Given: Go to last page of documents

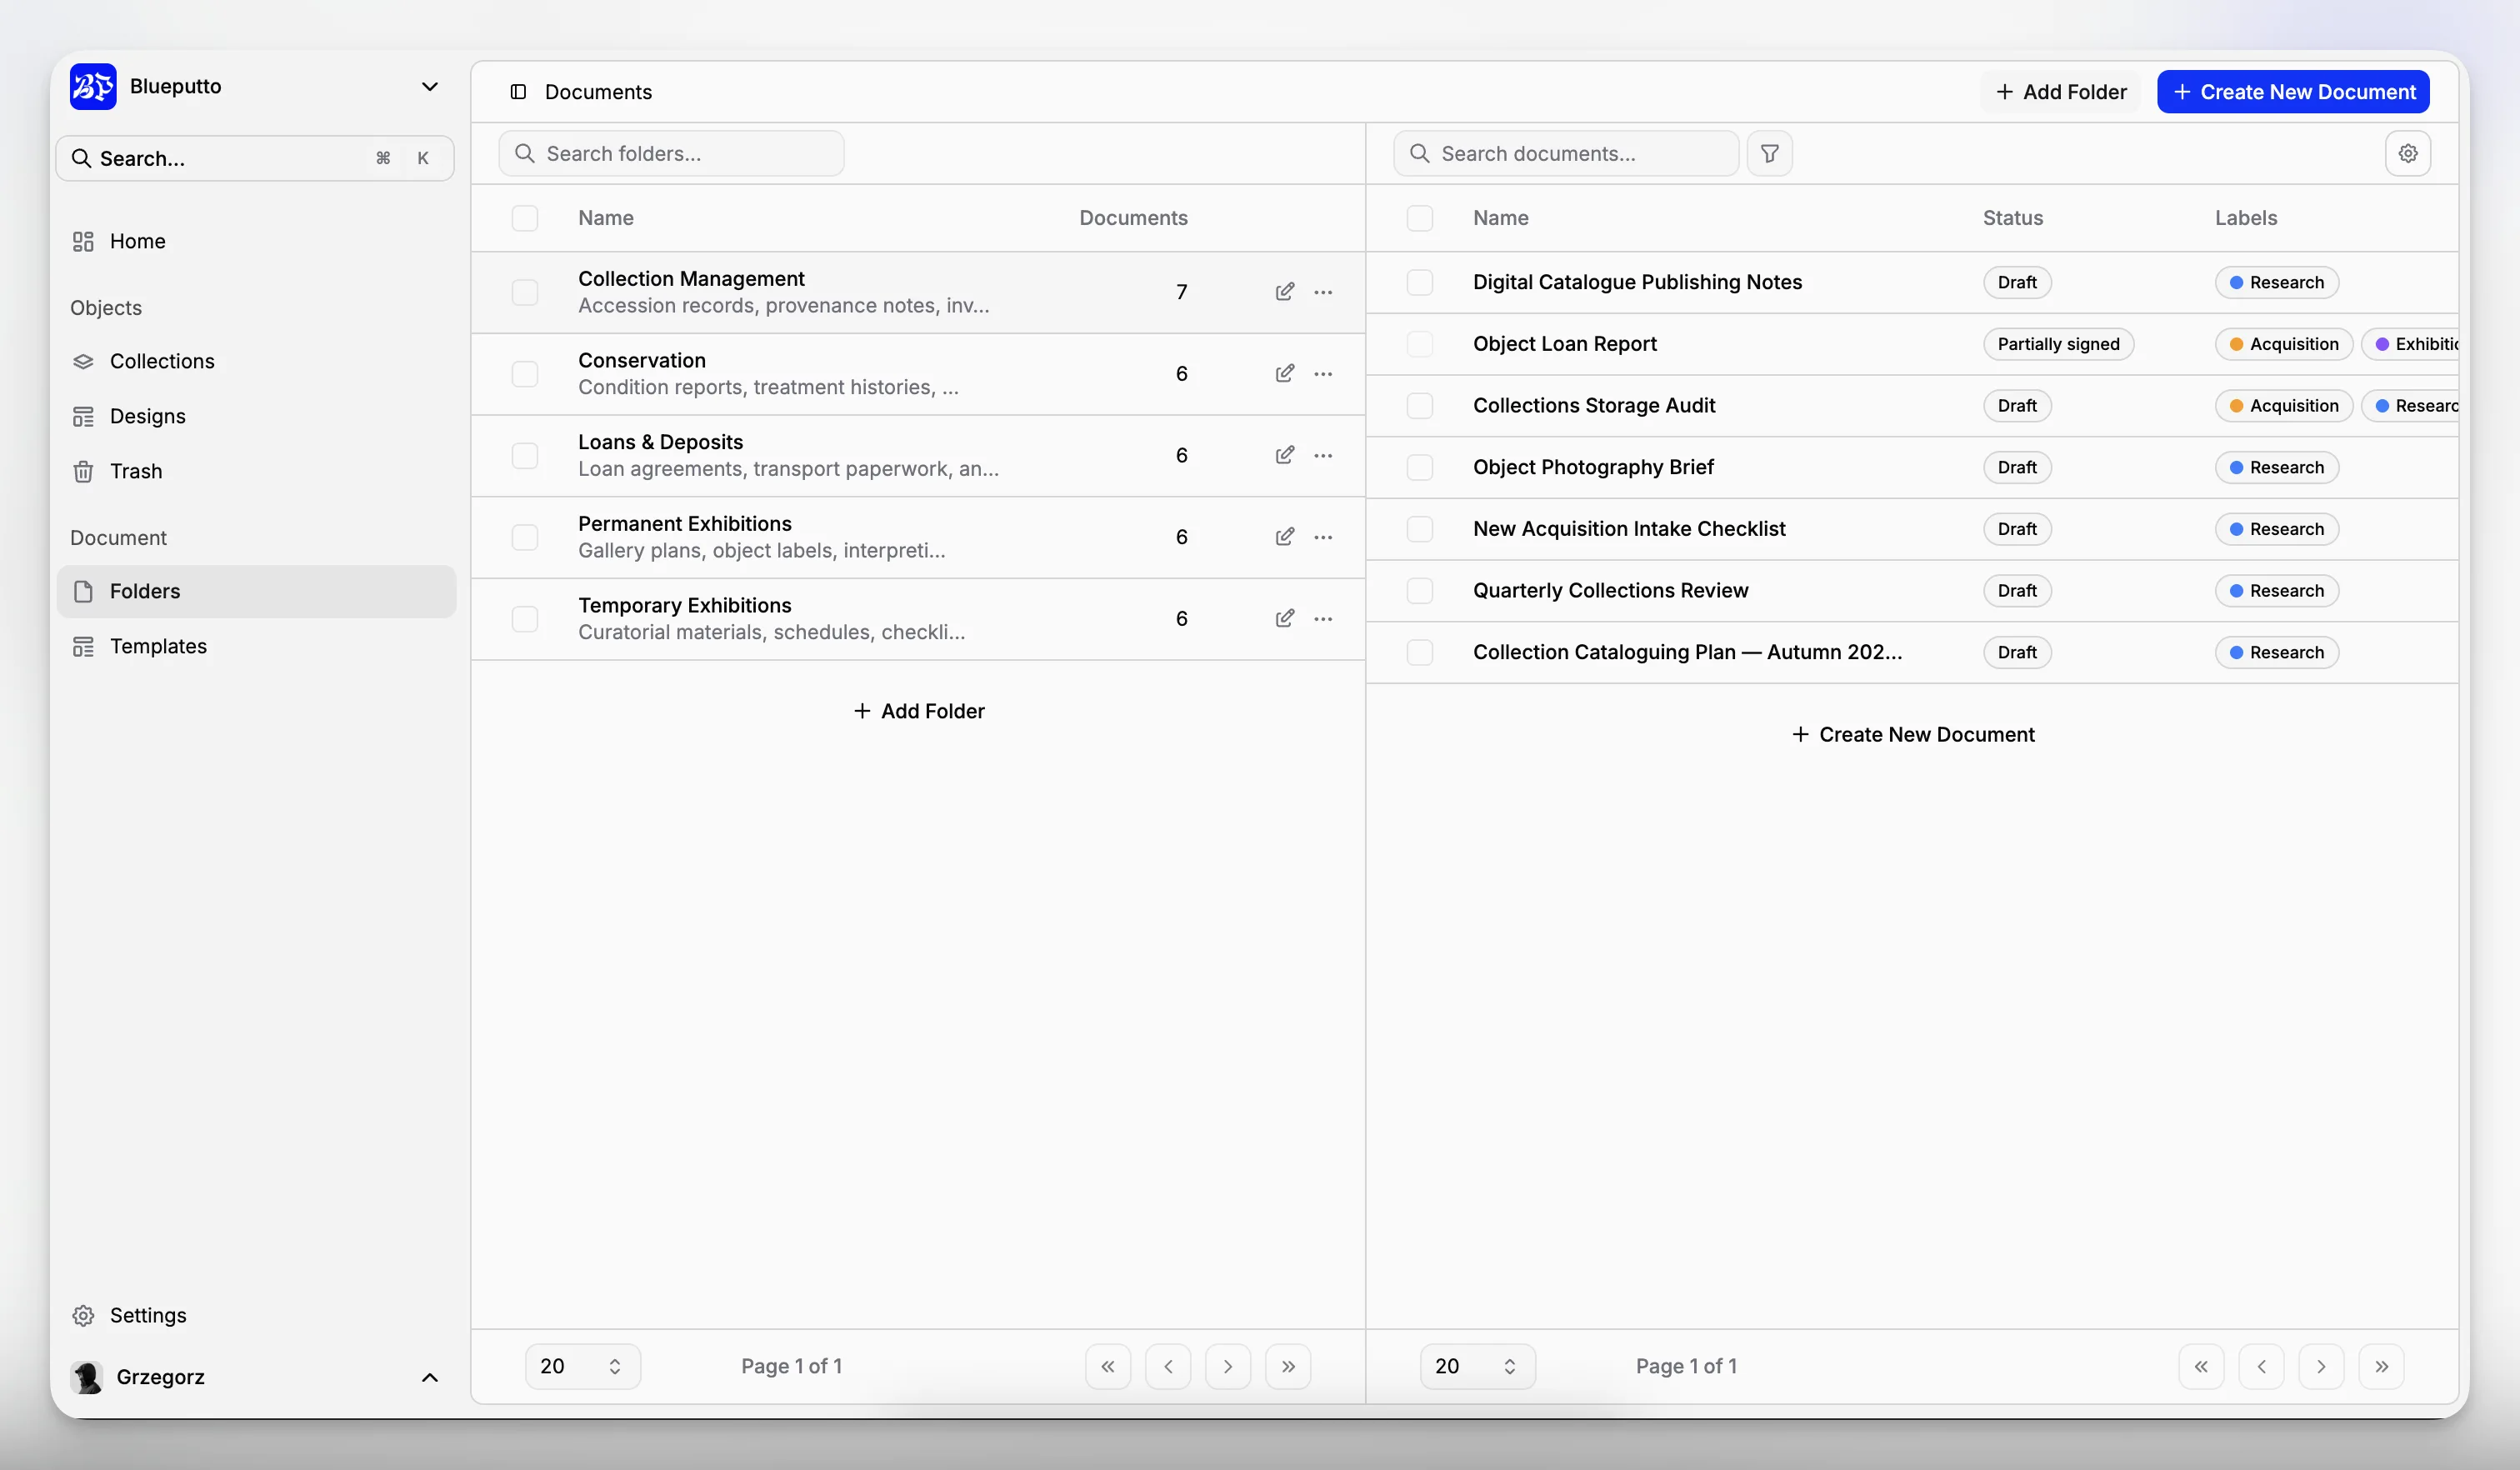Looking at the screenshot, I should 2381,1366.
